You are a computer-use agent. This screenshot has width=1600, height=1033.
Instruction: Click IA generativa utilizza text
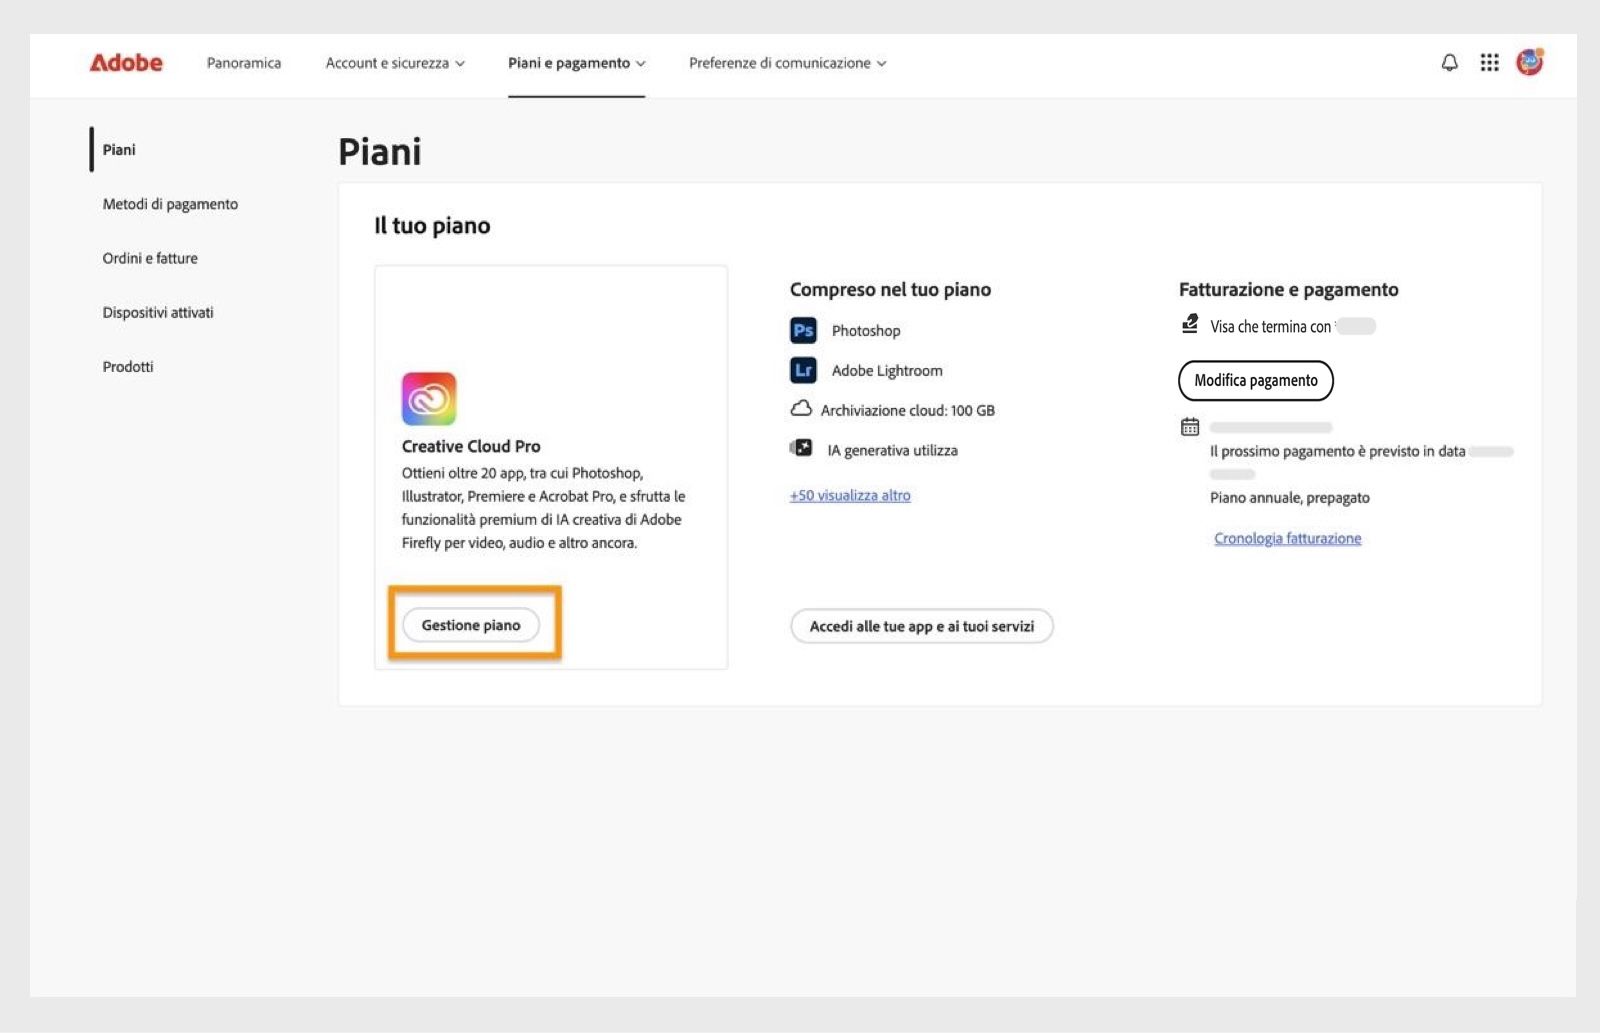click(892, 451)
